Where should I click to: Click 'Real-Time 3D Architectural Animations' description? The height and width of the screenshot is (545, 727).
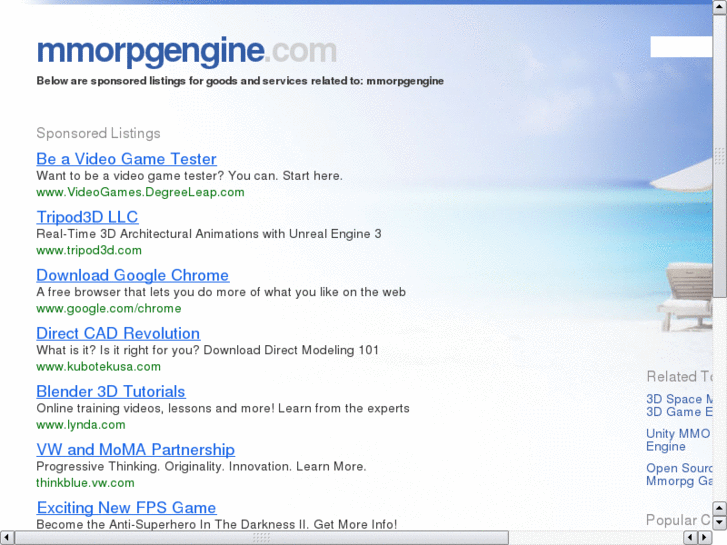[209, 234]
